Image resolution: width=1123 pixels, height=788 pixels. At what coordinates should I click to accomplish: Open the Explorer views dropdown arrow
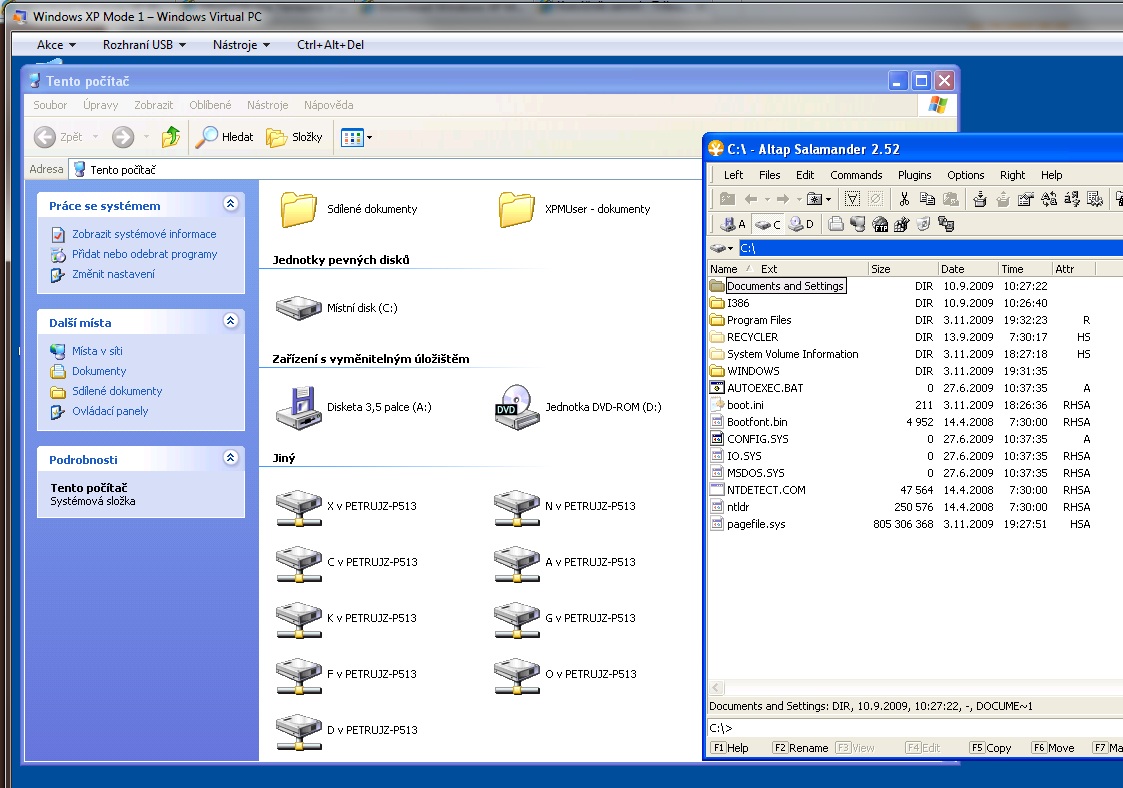click(370, 137)
